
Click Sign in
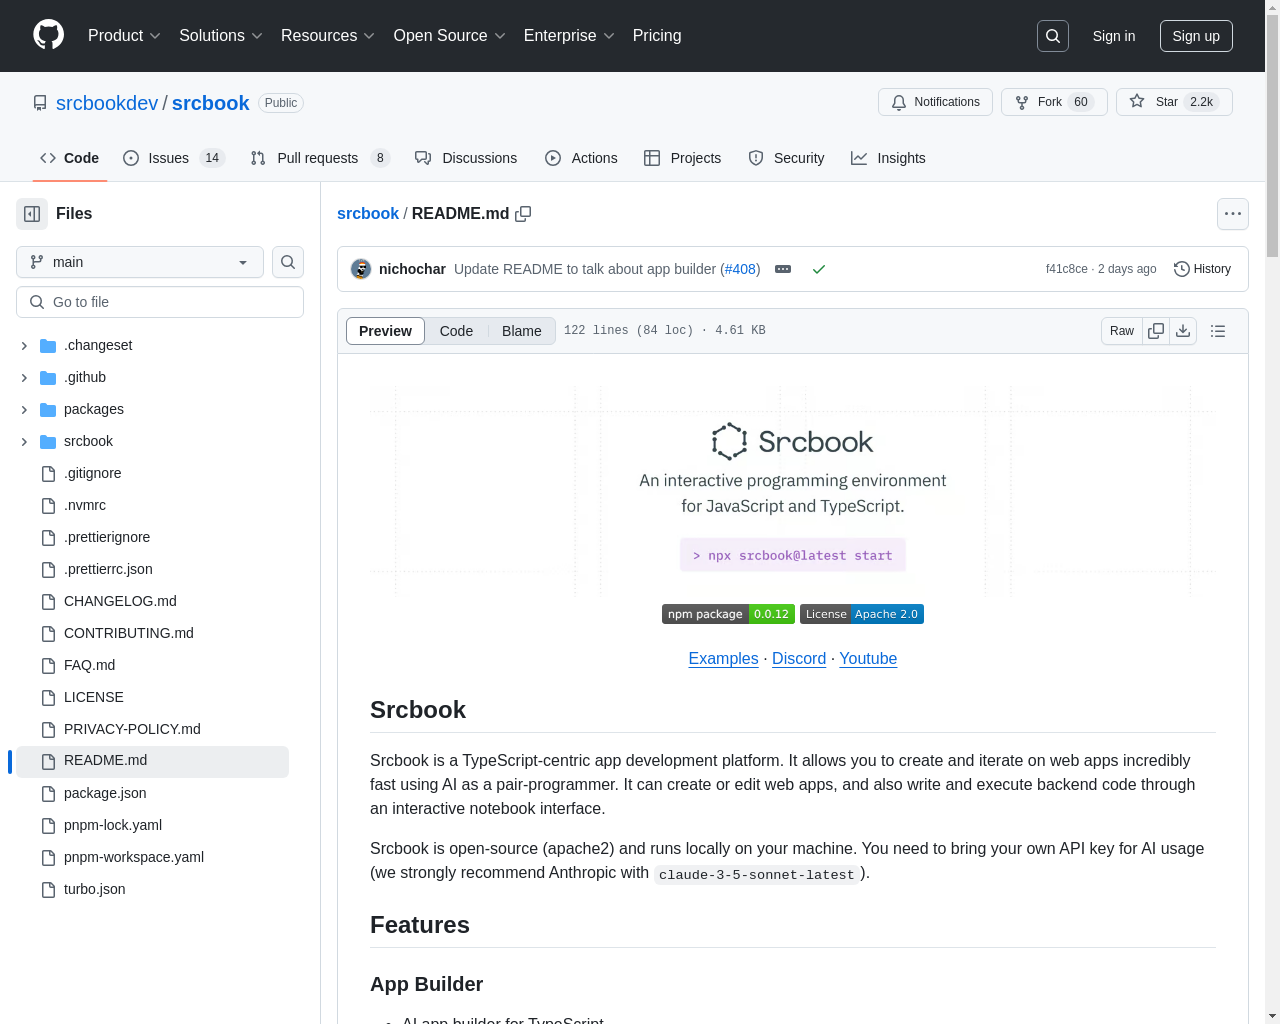pos(1114,36)
